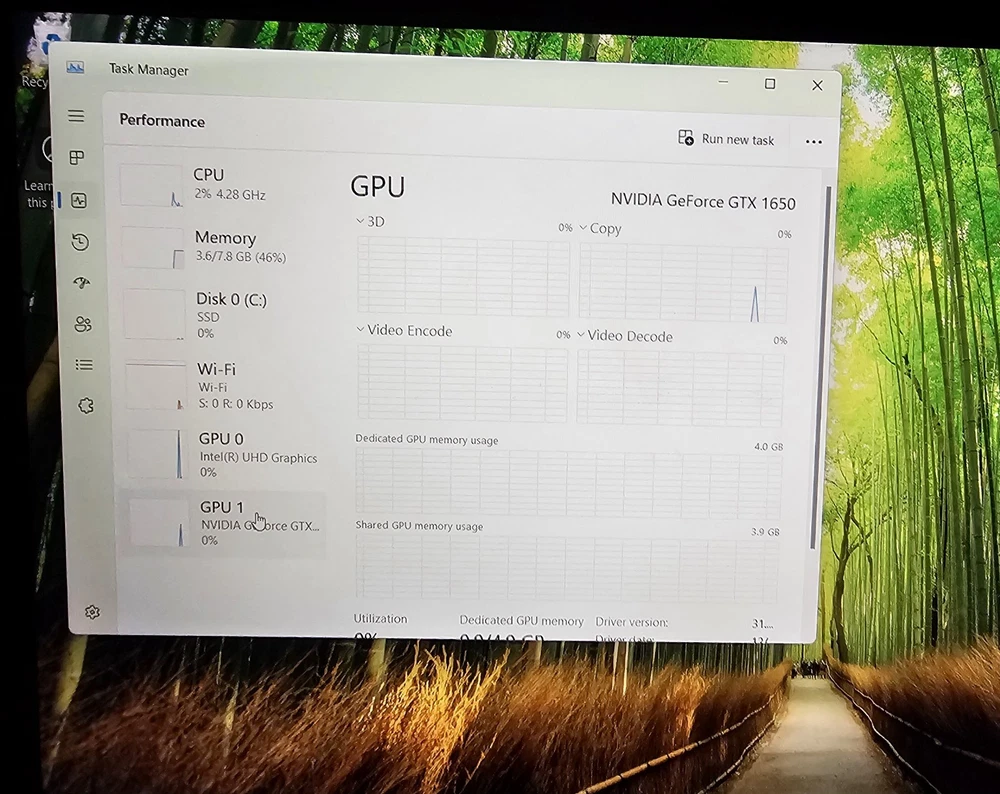Expand the Video Encode graph dropdown
Image resolution: width=1000 pixels, height=794 pixels.
pyautogui.click(x=361, y=330)
